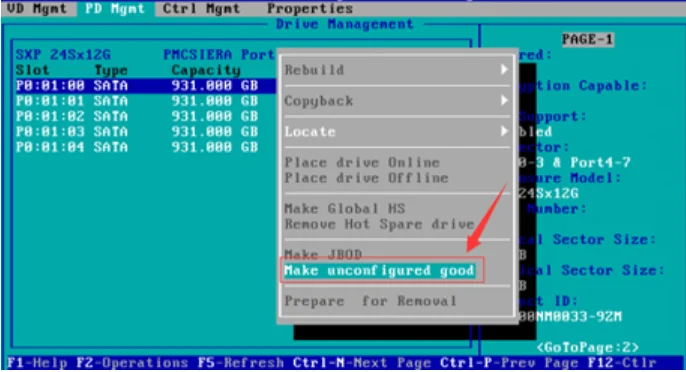
Task: Select Make Global HS menu entry
Action: click(x=345, y=208)
